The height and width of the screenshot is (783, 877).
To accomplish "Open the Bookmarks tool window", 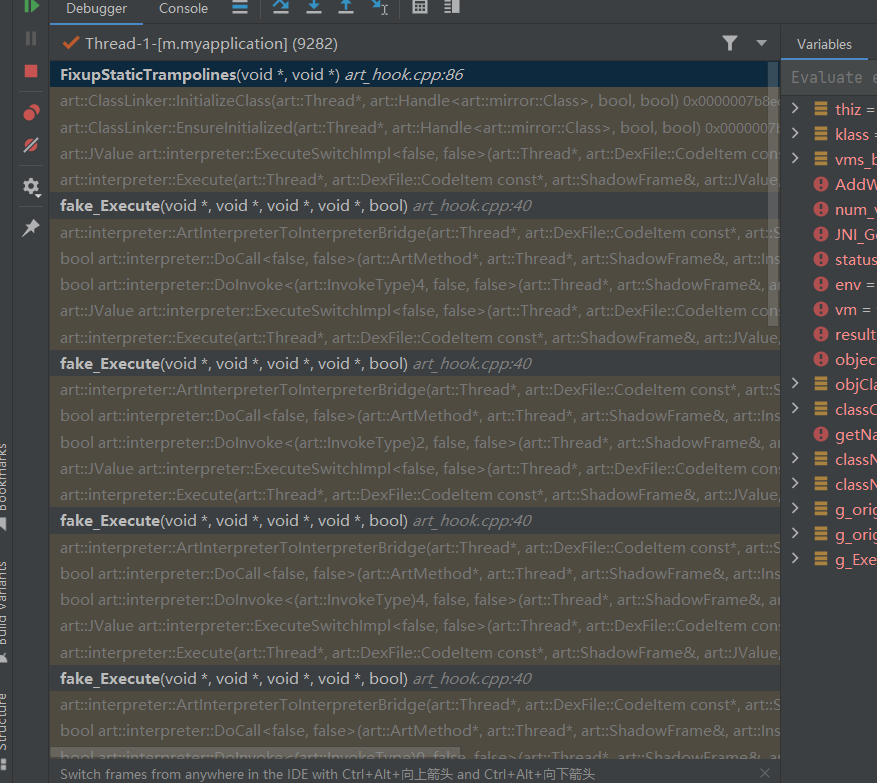I will click(4, 485).
